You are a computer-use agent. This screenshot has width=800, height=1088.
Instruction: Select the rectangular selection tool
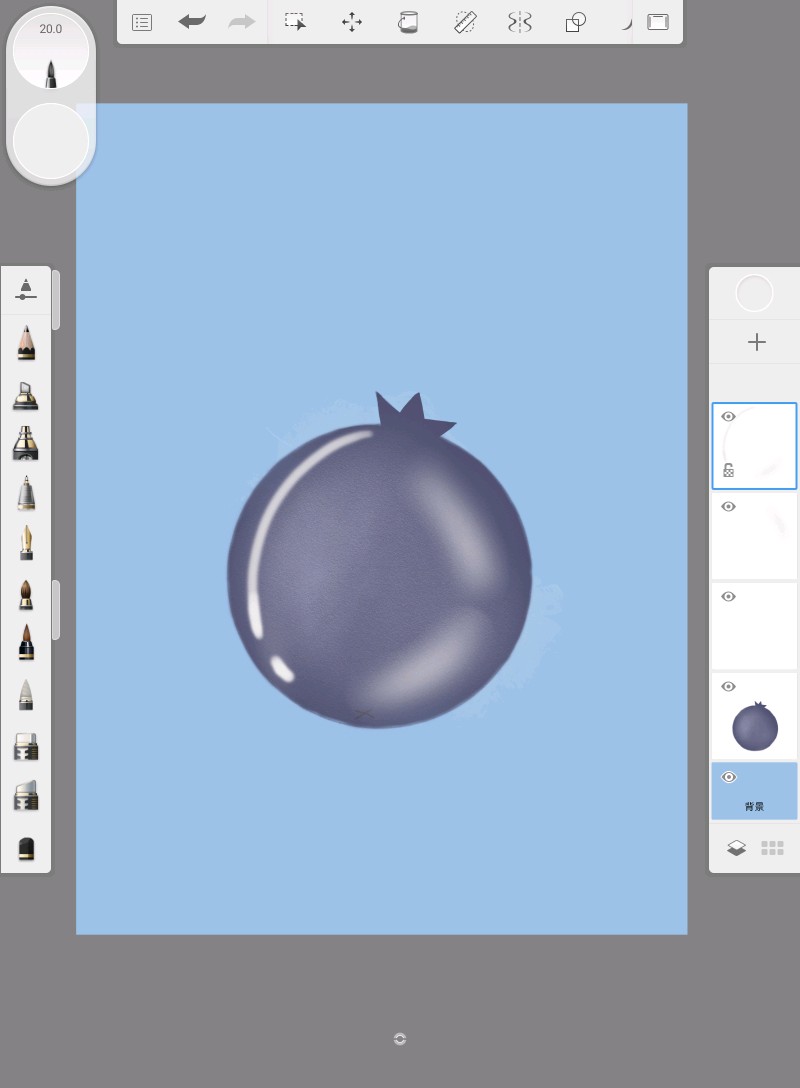click(295, 22)
